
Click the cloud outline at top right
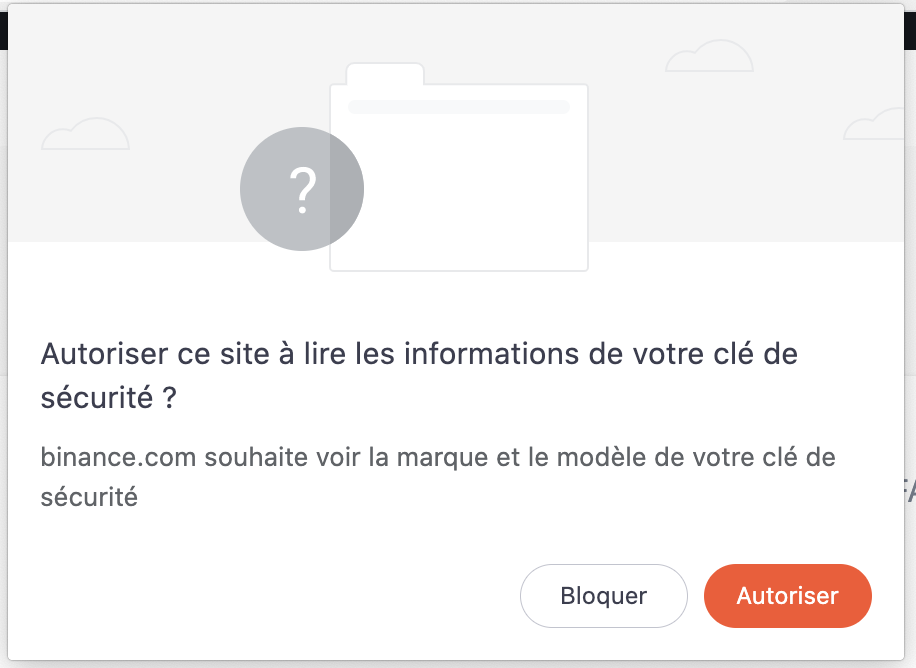click(x=709, y=56)
